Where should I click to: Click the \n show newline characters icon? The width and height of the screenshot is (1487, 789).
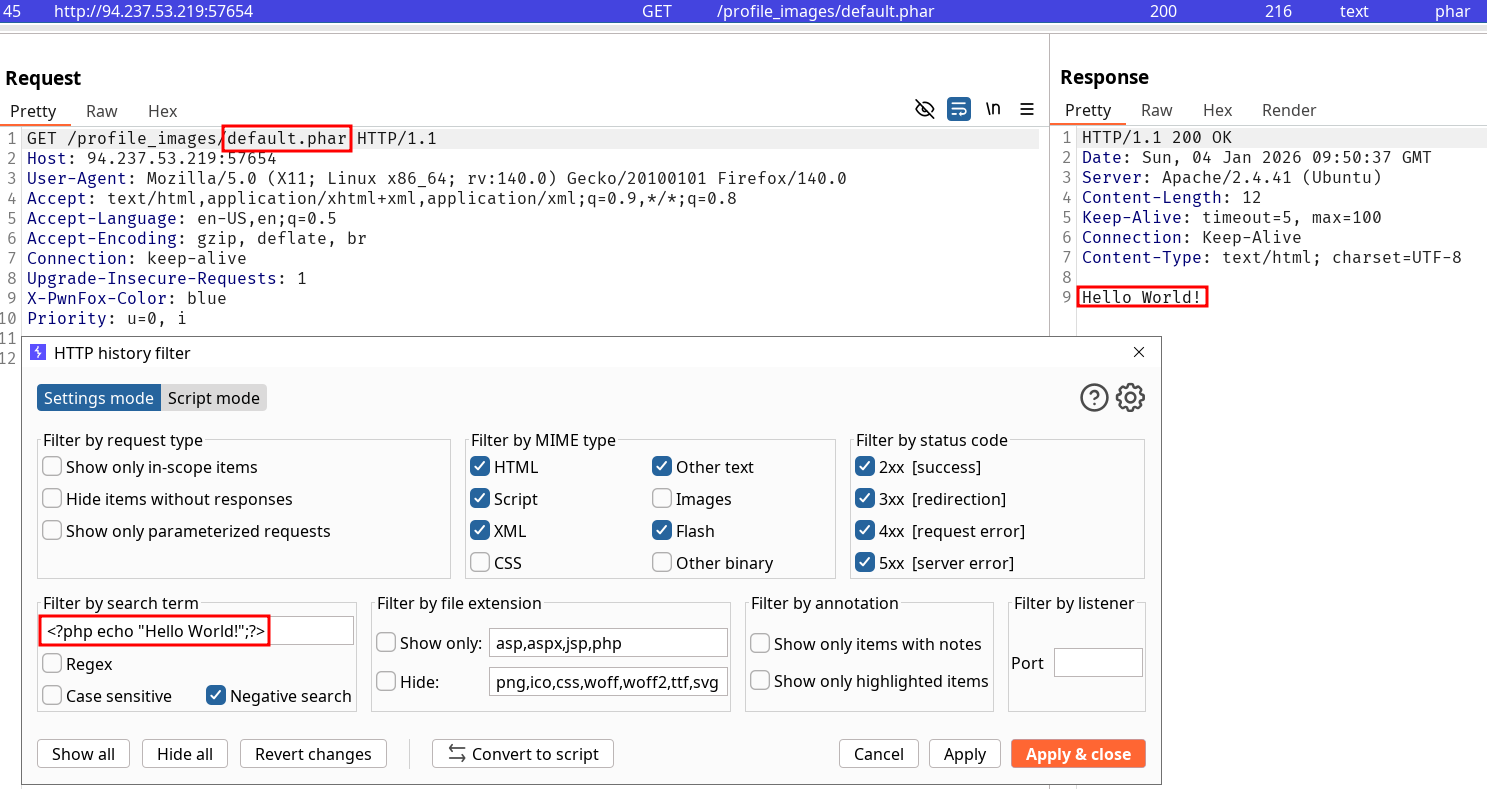993,109
